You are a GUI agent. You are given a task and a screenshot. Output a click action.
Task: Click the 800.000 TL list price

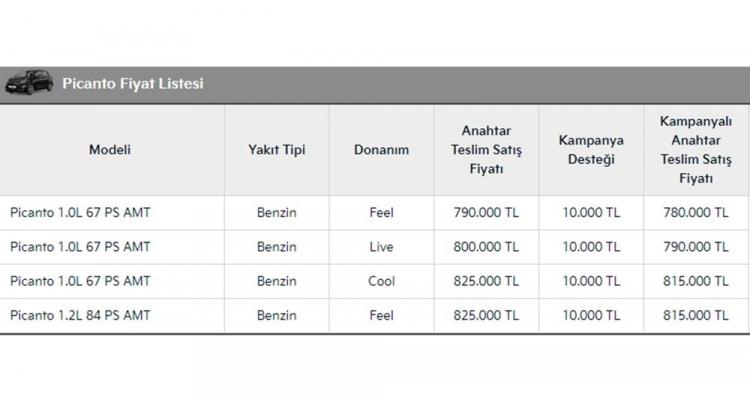(486, 247)
